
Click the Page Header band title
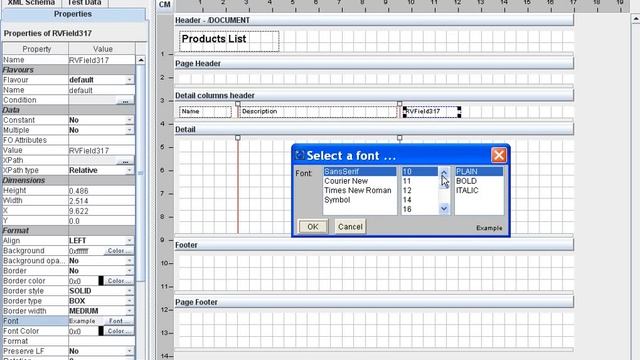point(198,64)
